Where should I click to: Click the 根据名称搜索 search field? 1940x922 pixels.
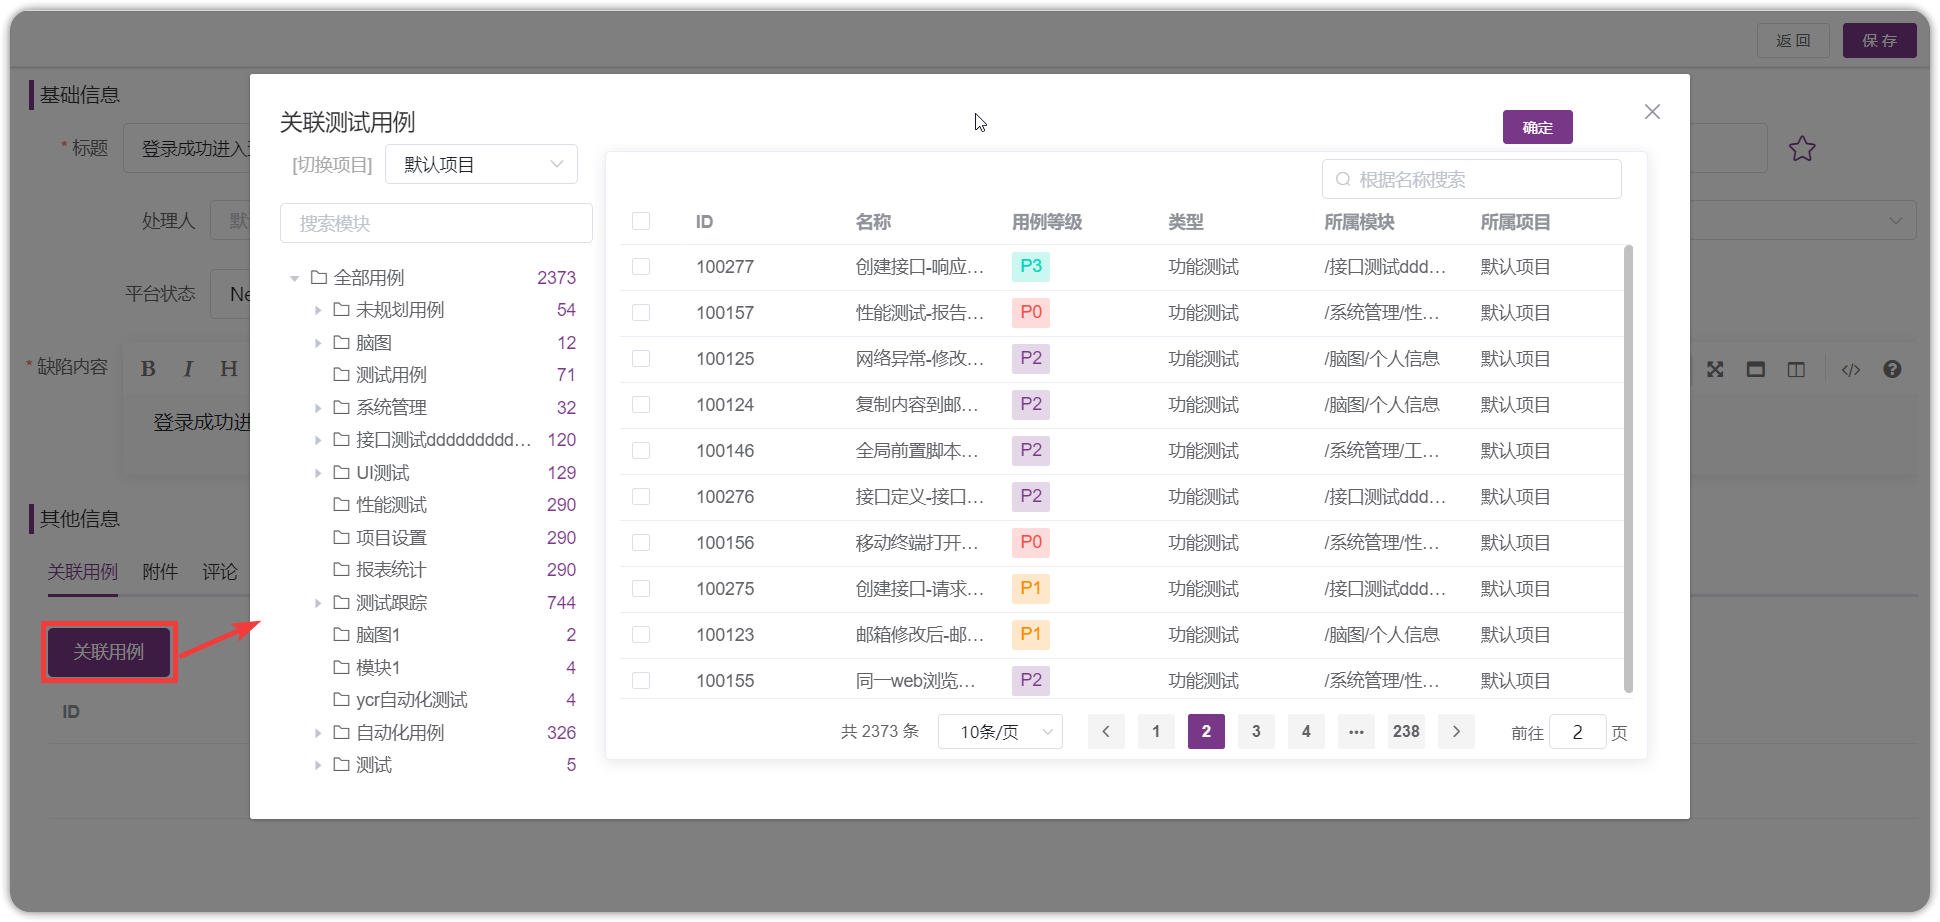coord(1471,180)
